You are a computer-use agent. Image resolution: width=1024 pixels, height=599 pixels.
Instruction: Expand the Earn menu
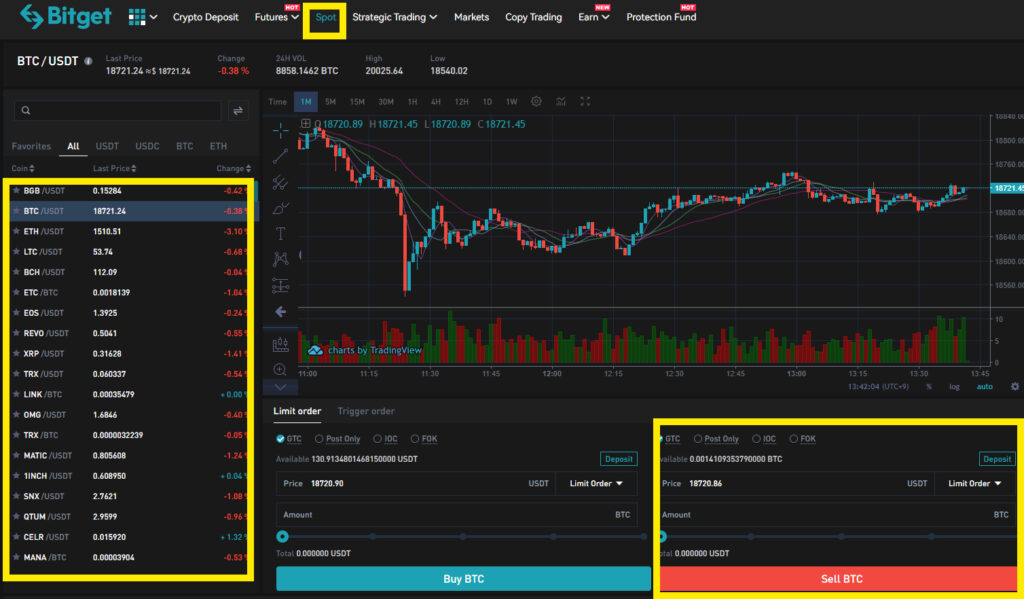(x=594, y=17)
